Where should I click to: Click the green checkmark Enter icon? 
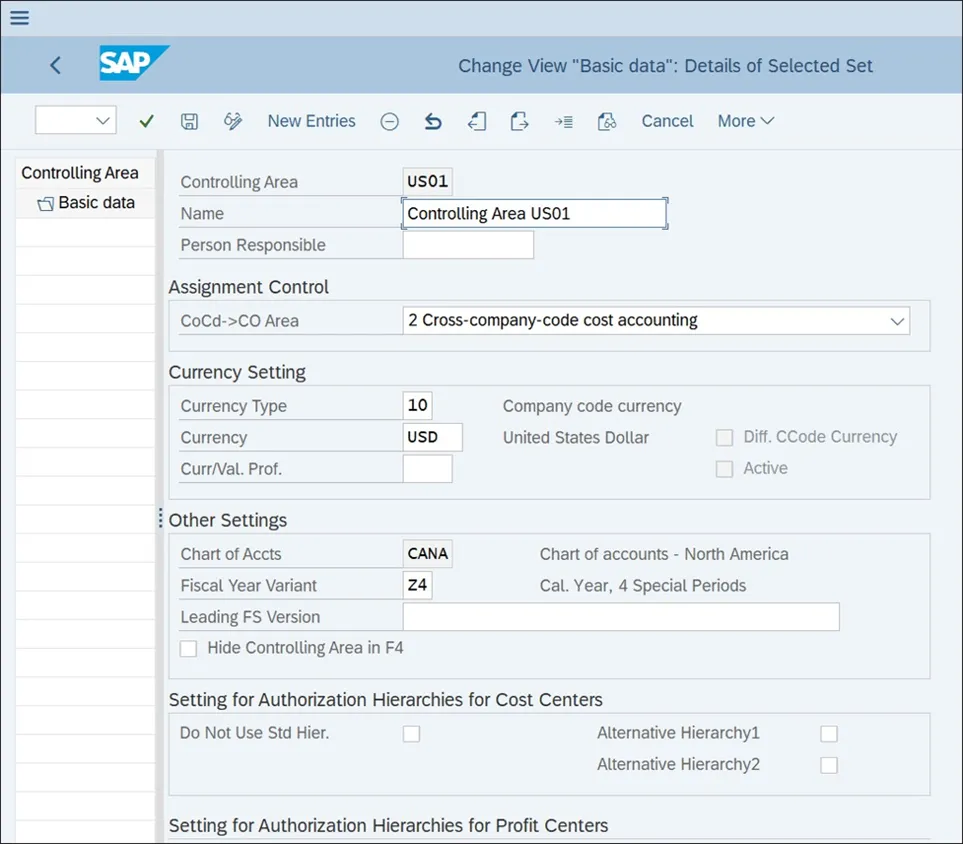click(x=147, y=121)
